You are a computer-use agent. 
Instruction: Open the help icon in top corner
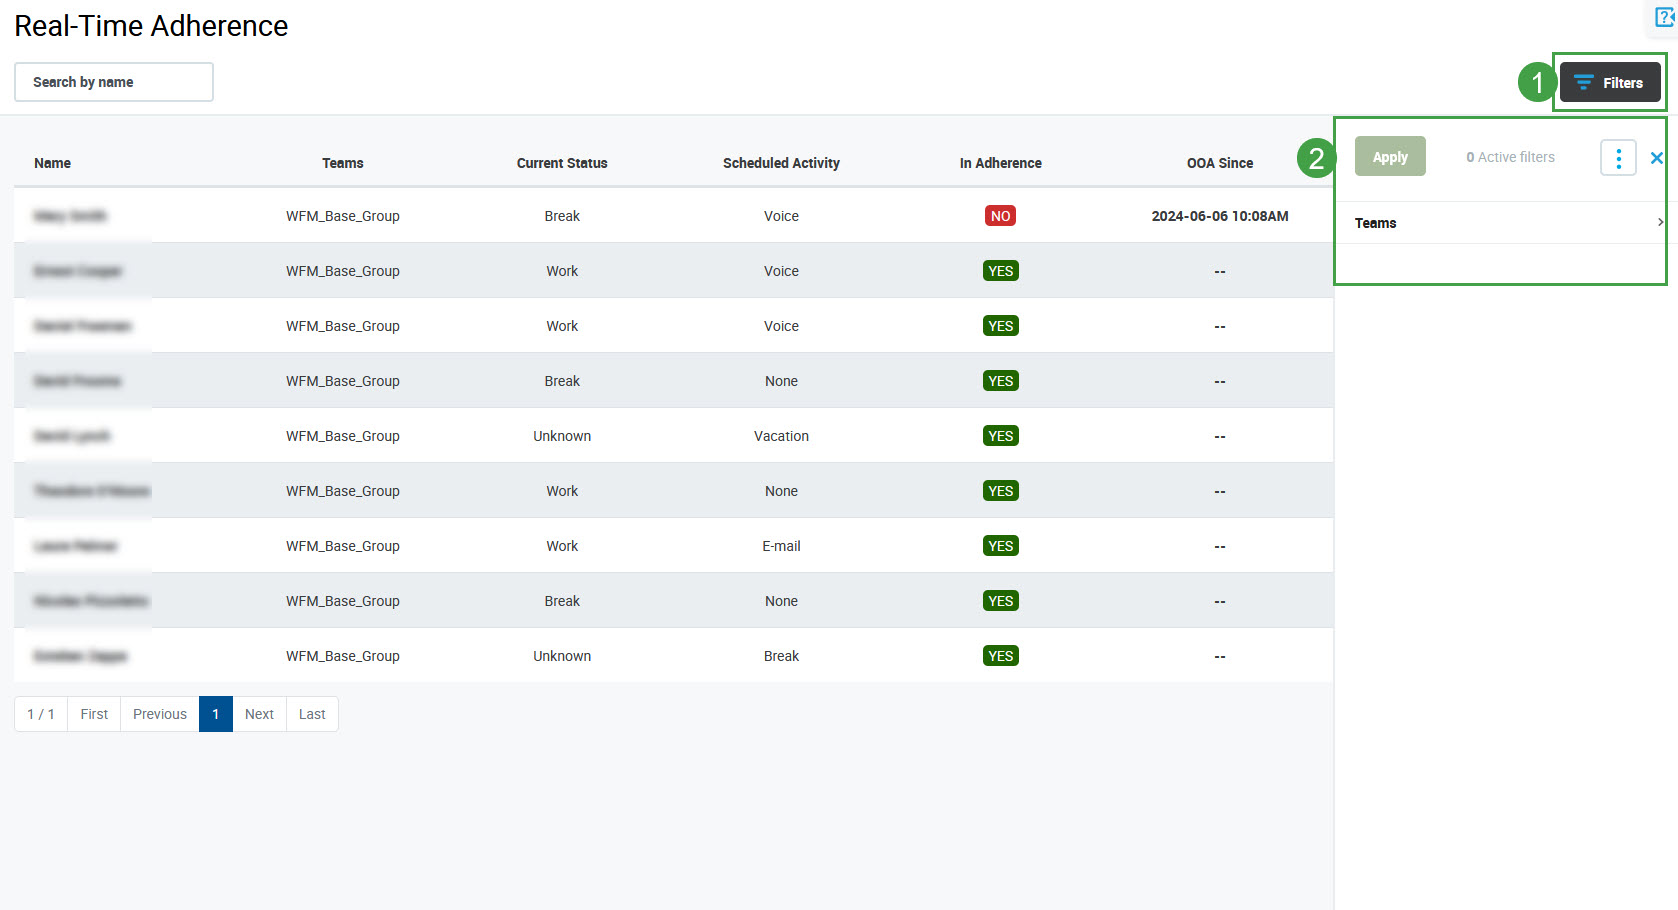click(1664, 18)
